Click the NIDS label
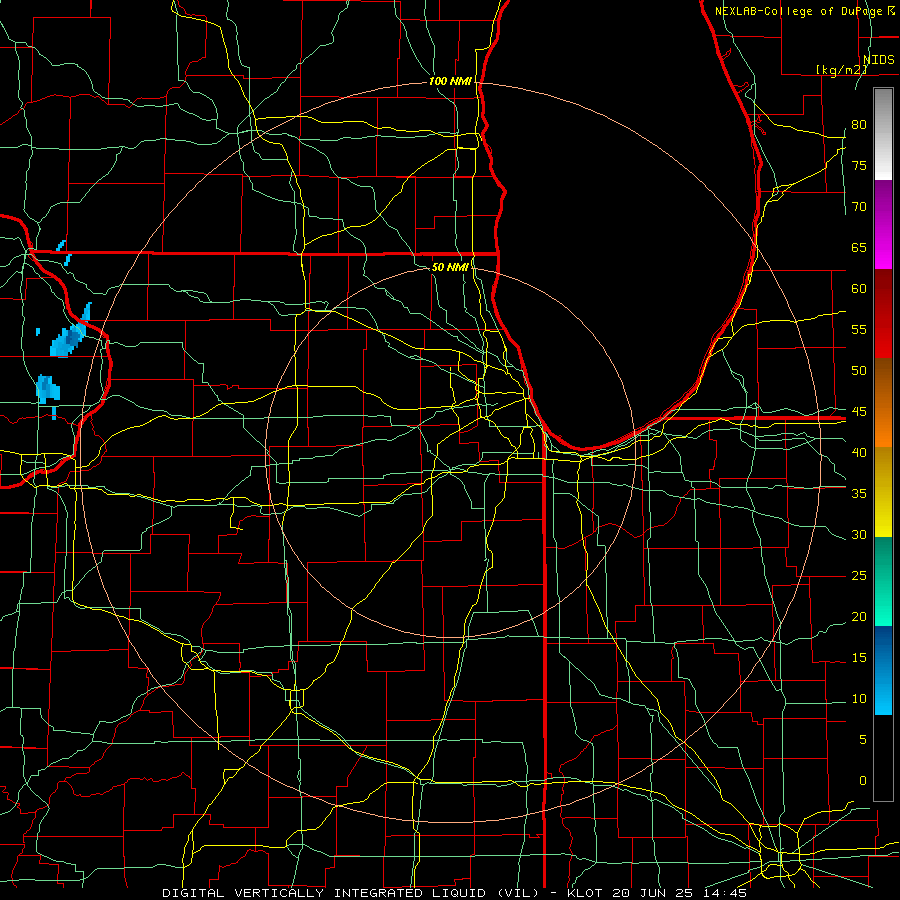Viewport: 900px width, 900px height. [x=879, y=60]
